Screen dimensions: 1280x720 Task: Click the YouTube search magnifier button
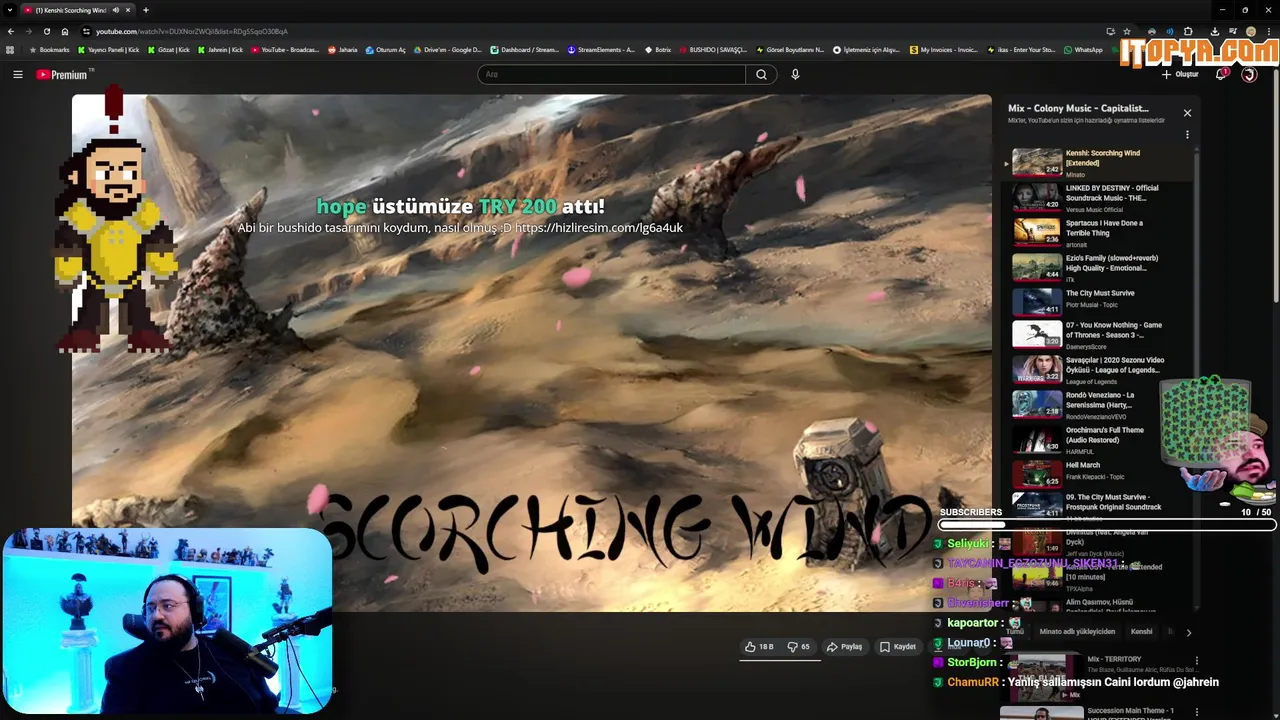tap(761, 74)
